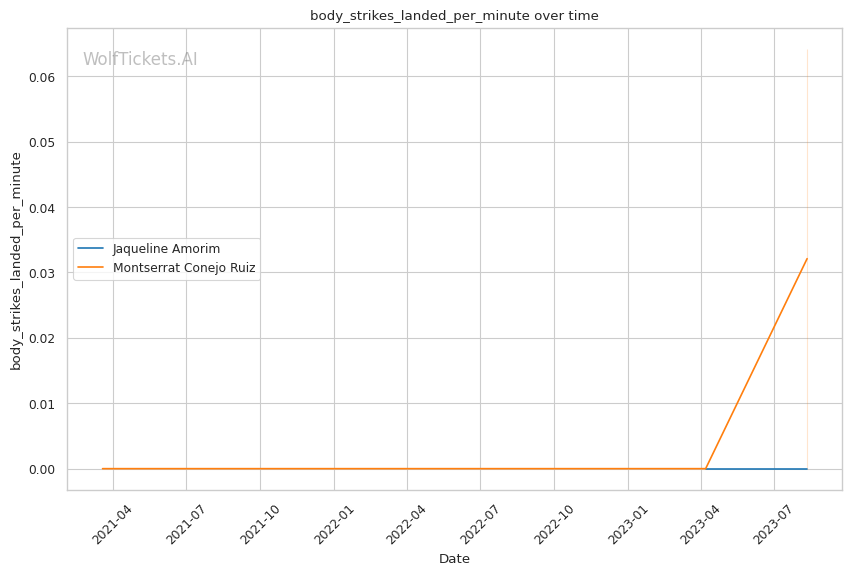
Task: Click the 0.03 y-axis tick label
Action: [42, 273]
